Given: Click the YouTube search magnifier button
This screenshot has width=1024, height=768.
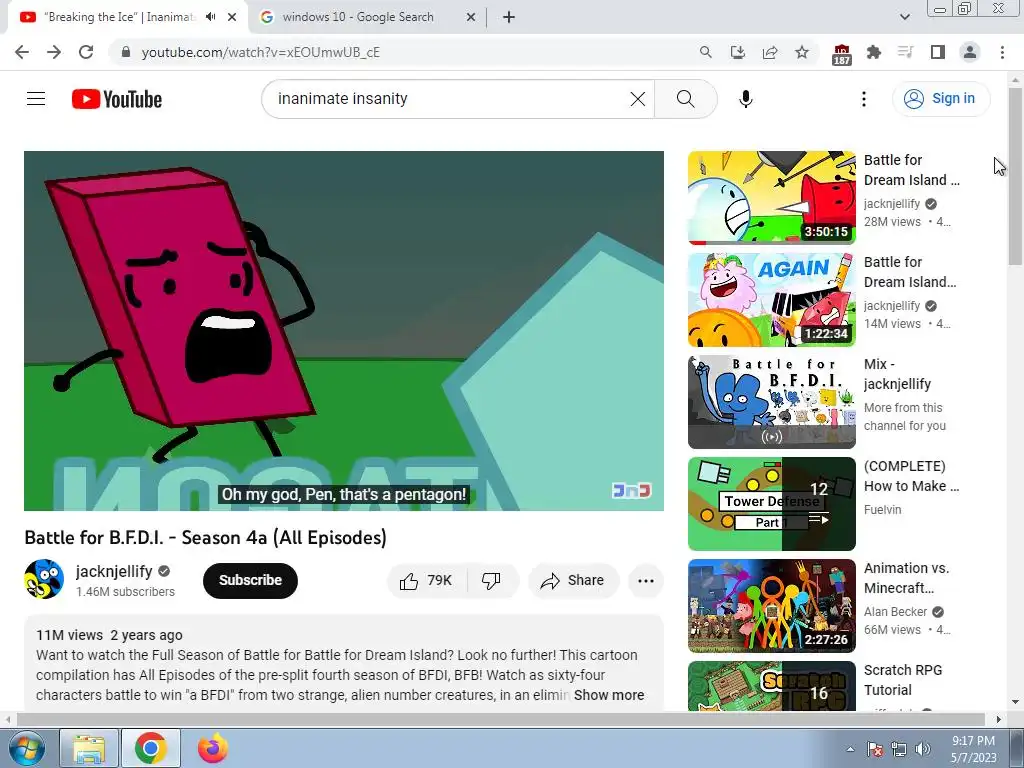Looking at the screenshot, I should [x=686, y=99].
